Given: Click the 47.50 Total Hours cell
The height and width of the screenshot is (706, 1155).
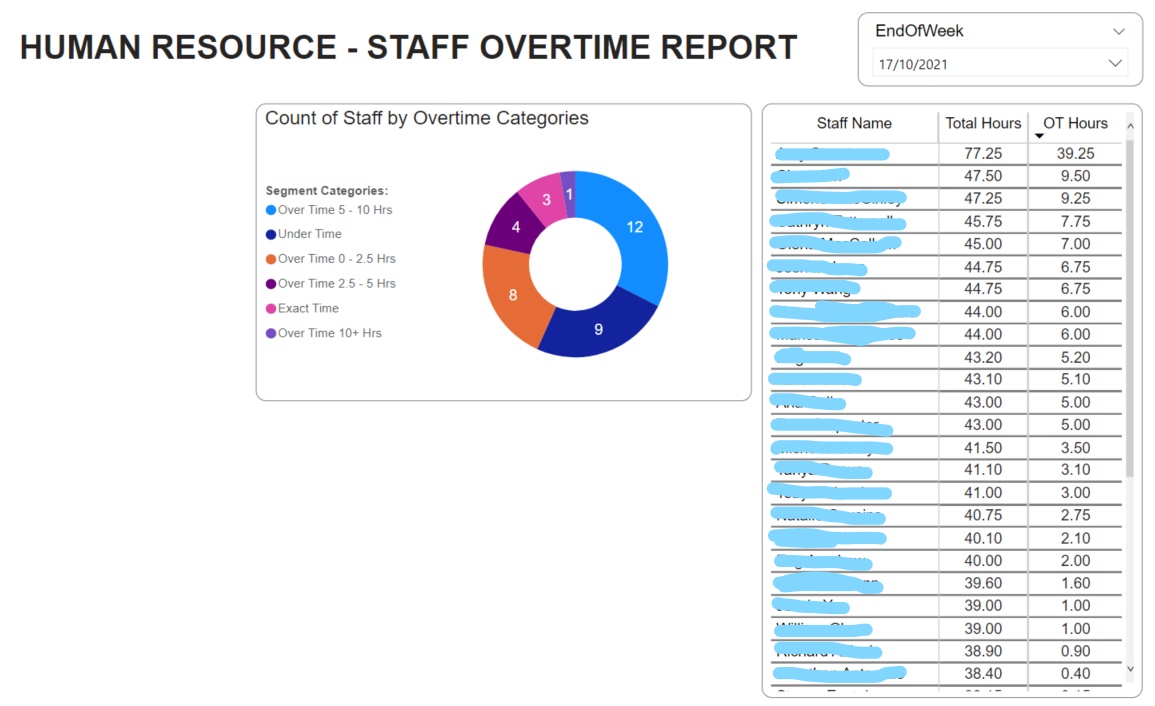Looking at the screenshot, I should [x=983, y=176].
